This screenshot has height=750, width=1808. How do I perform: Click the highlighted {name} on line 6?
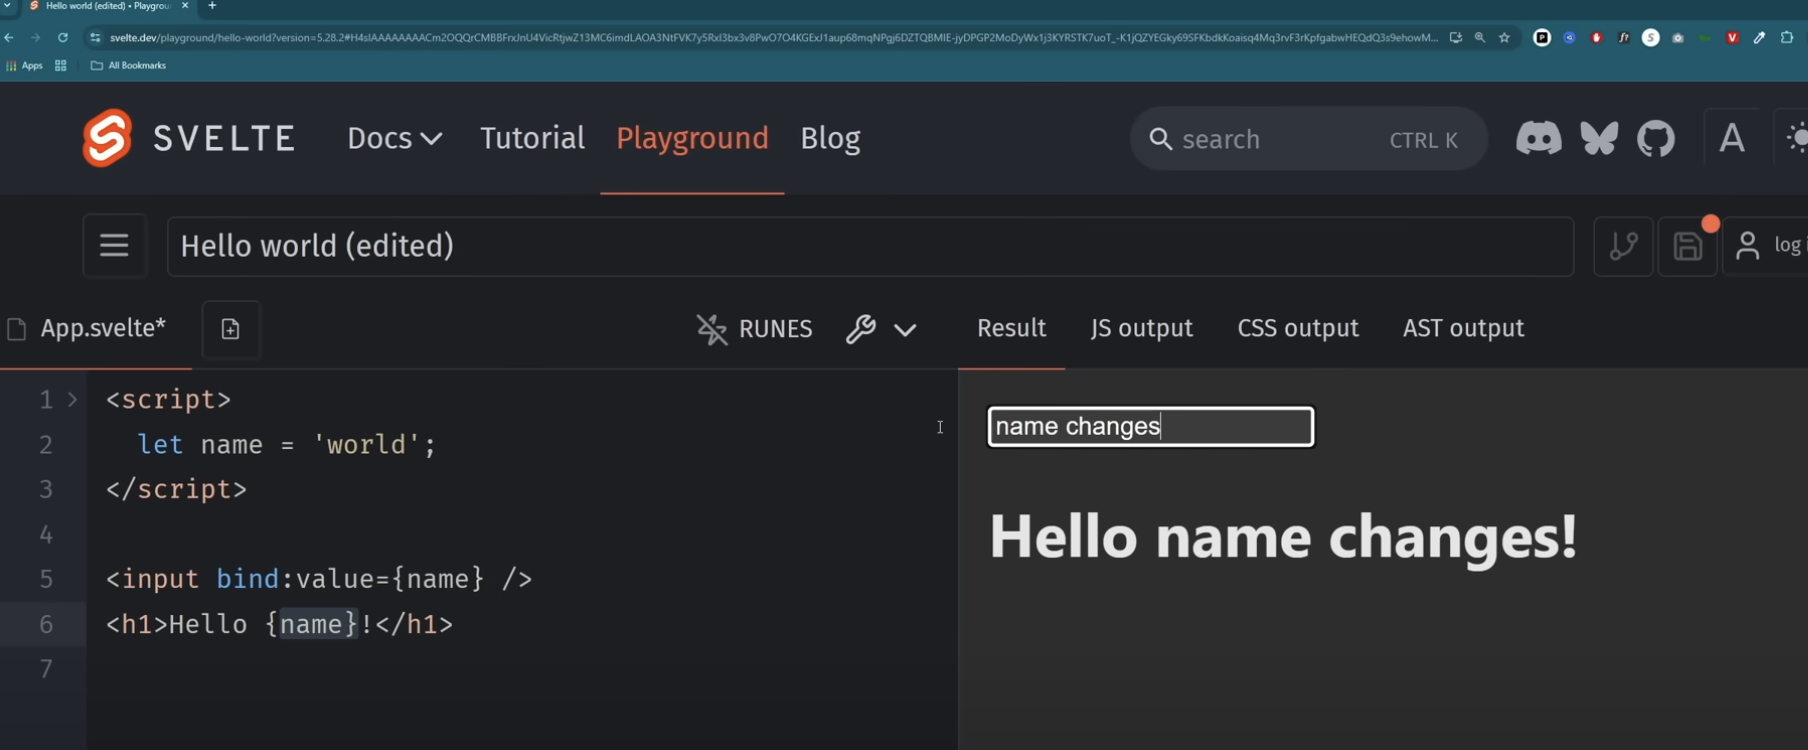coord(311,624)
